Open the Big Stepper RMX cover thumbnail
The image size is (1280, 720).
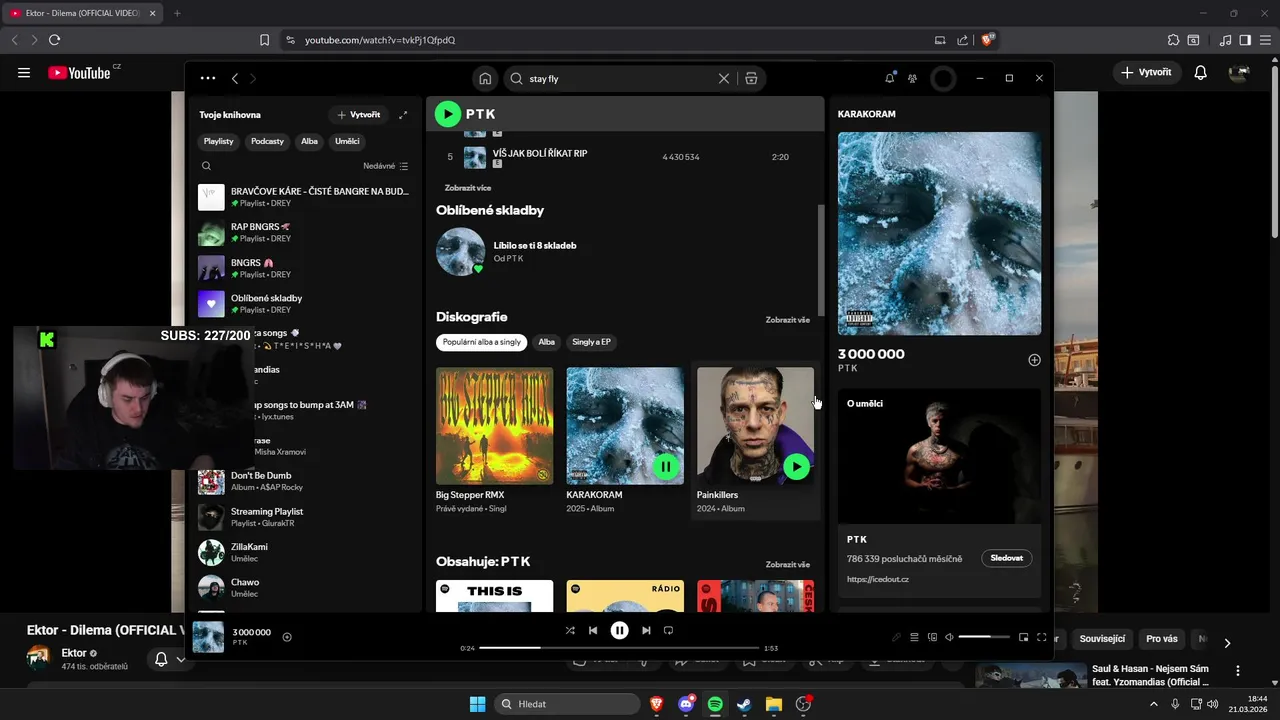coord(494,426)
